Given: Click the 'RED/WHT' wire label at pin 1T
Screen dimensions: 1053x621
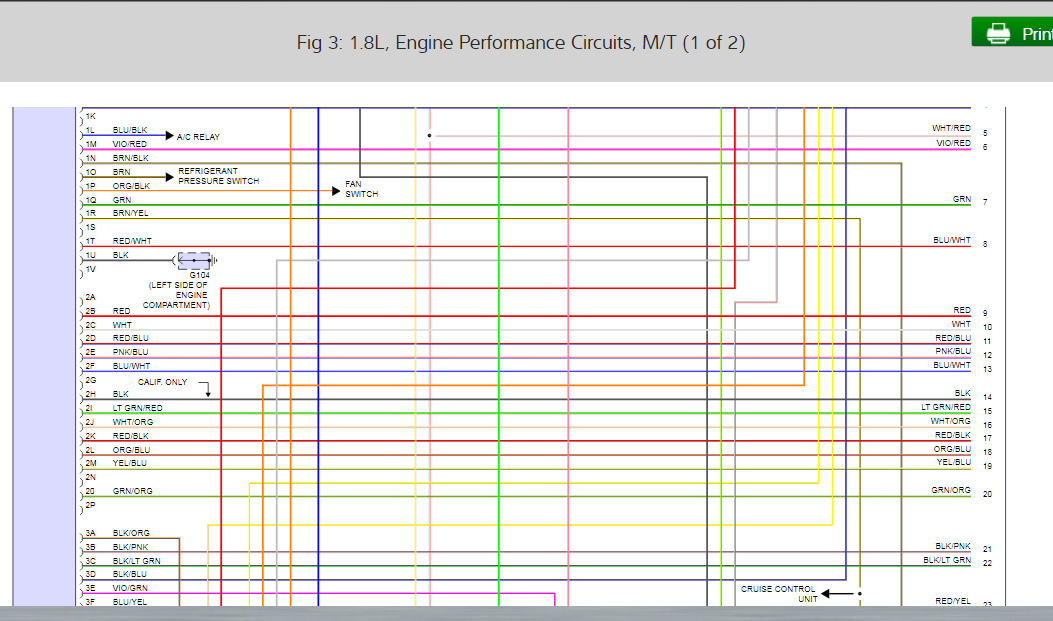Looking at the screenshot, I should pos(132,241).
